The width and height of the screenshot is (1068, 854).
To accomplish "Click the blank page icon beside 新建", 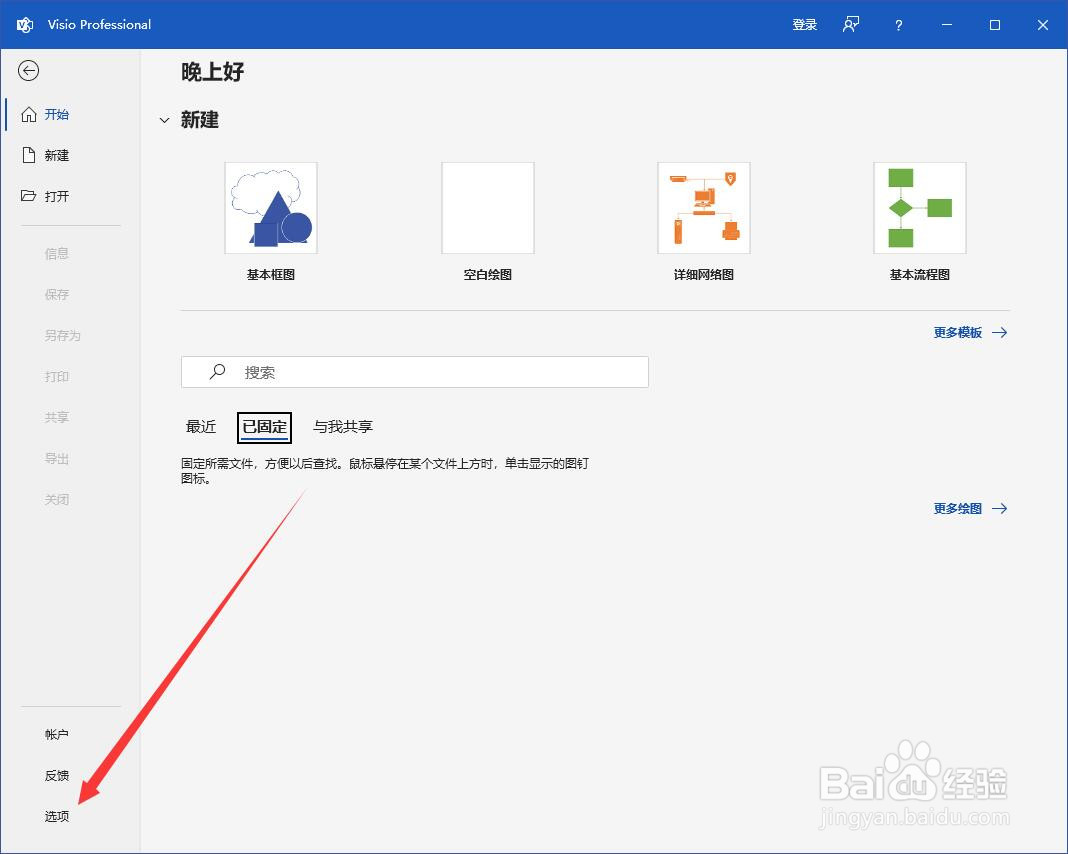I will (x=29, y=155).
